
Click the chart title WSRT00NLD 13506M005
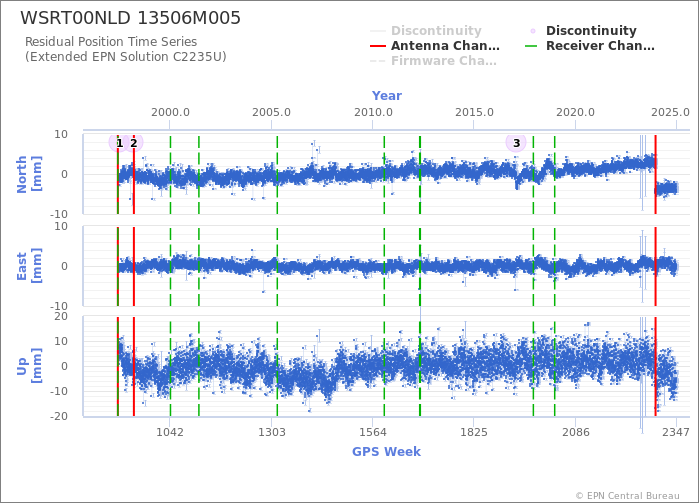click(x=130, y=18)
